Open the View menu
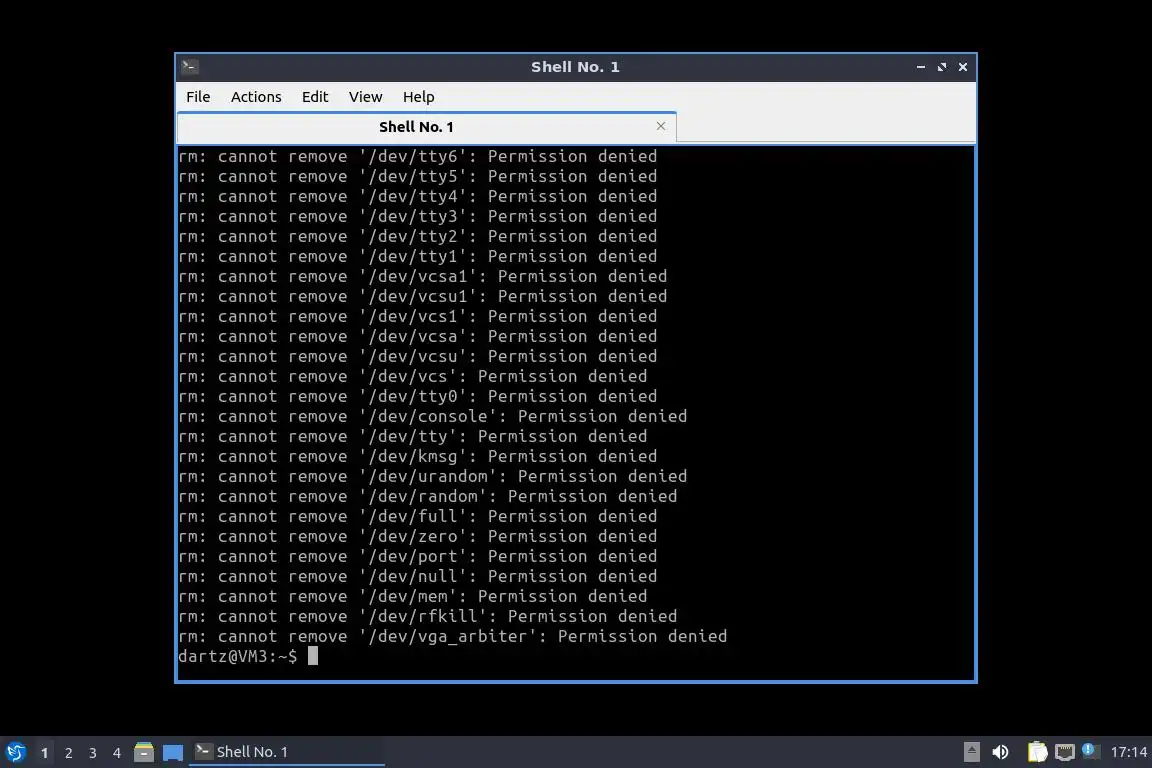 (365, 97)
